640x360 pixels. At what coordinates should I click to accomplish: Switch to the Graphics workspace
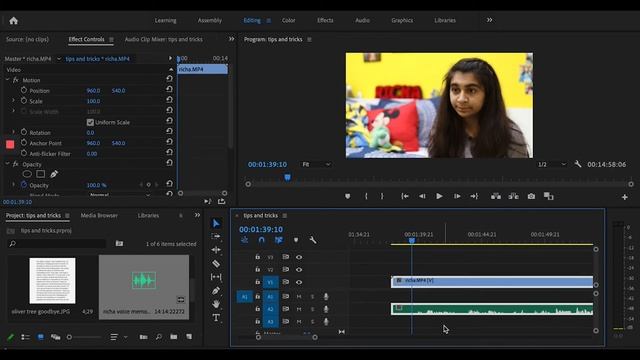pos(402,20)
